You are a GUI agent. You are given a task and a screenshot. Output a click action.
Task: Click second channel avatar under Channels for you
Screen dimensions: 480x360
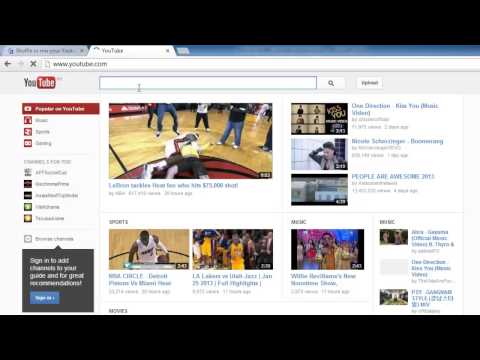tap(28, 184)
